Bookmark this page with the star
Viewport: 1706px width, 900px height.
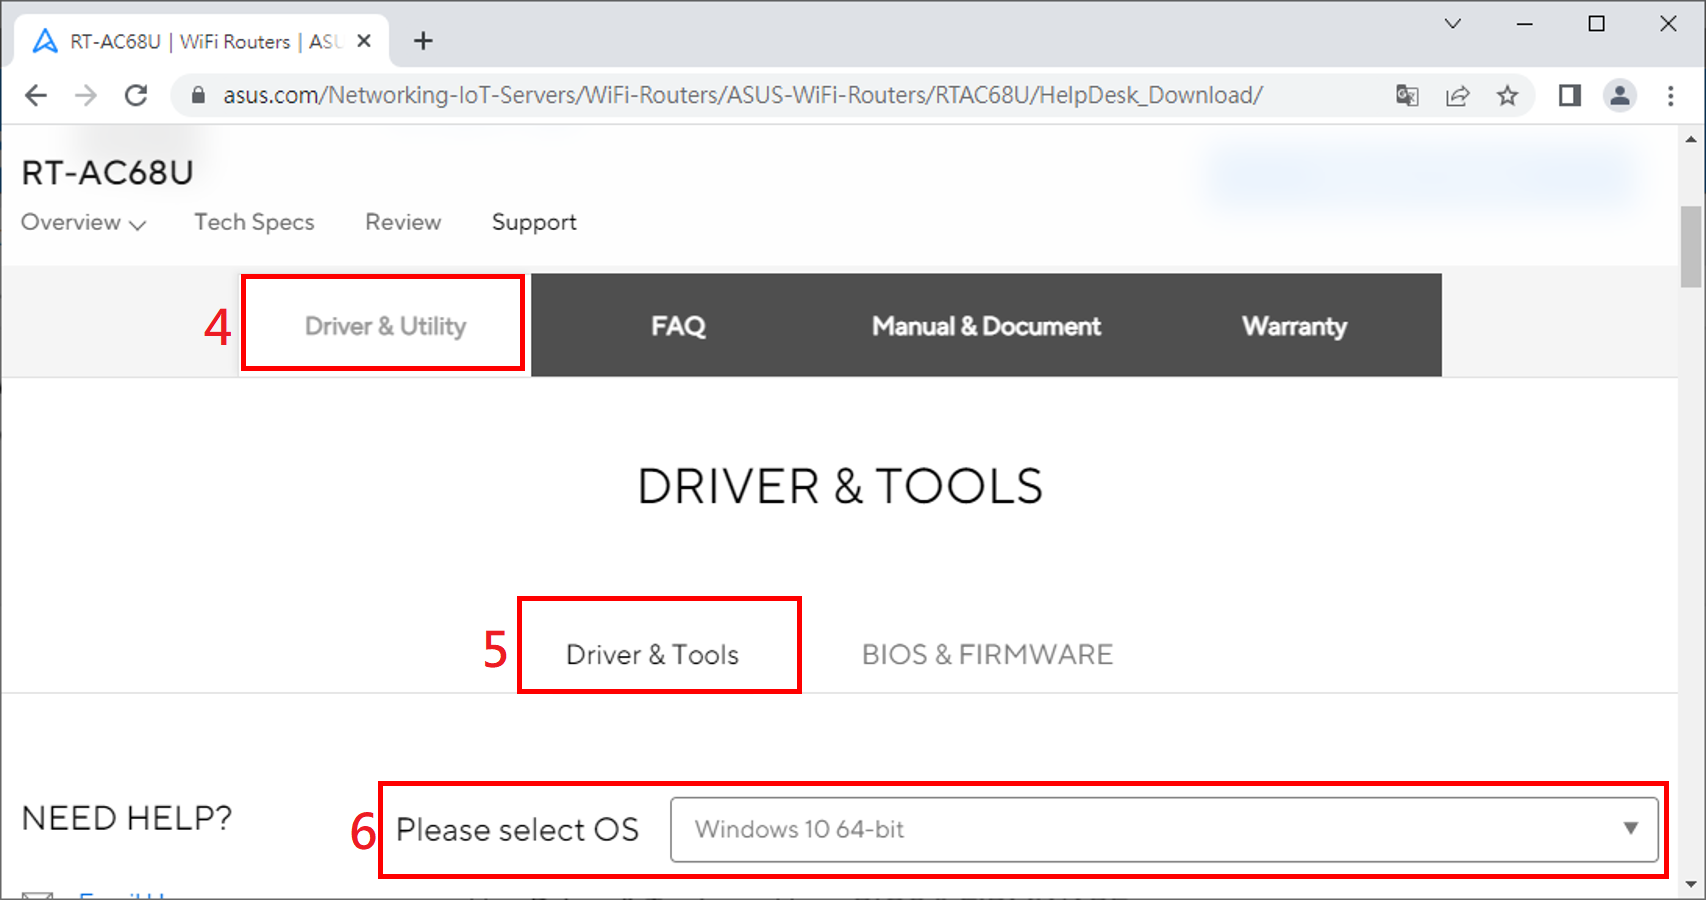point(1507,96)
